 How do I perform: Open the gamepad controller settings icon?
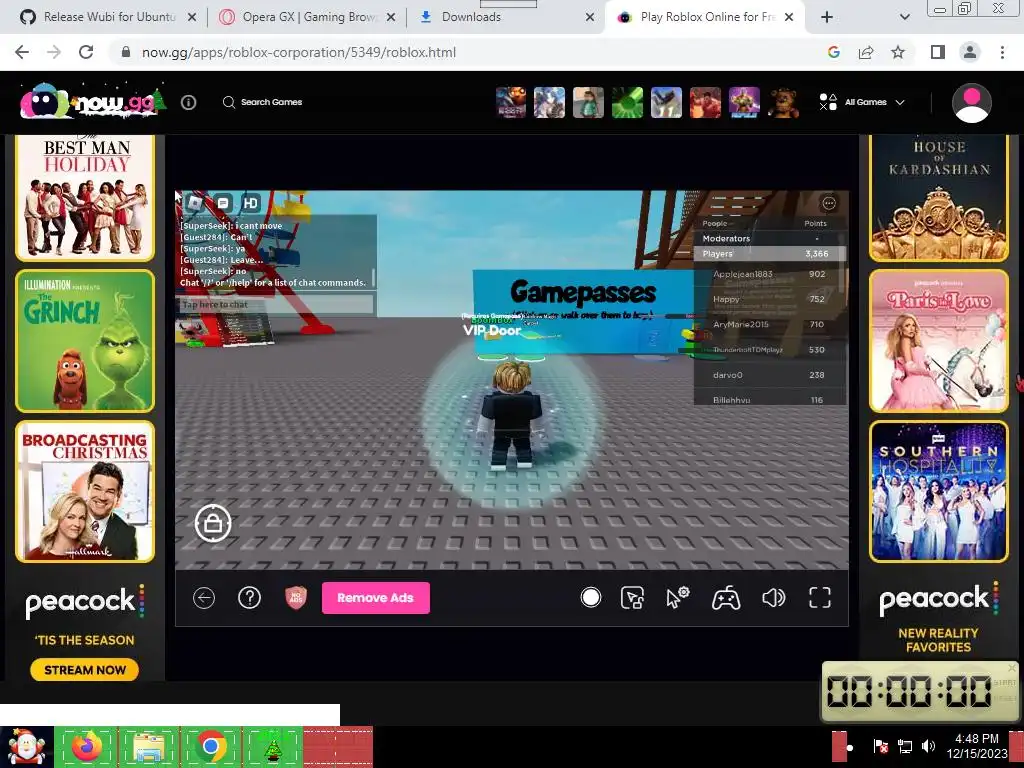pyautogui.click(x=726, y=598)
